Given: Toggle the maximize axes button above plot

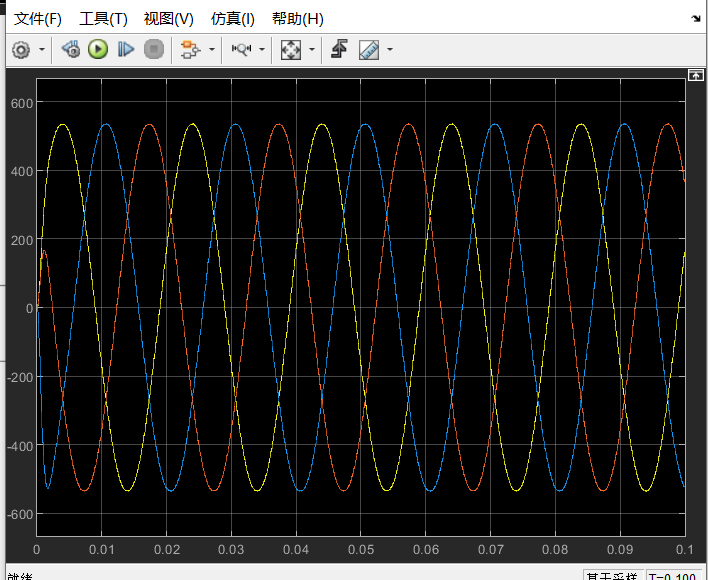Looking at the screenshot, I should 696,76.
